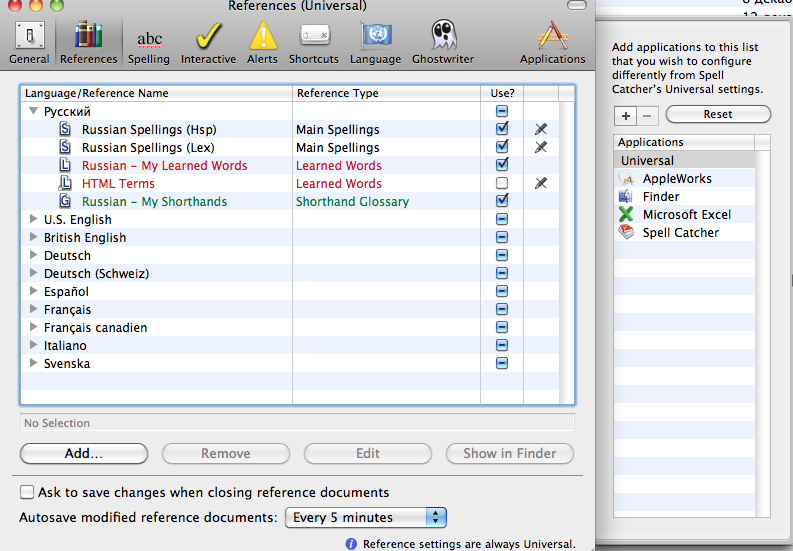This screenshot has height=551, width=793.
Task: Collapse the Русский language group
Action: pos(34,112)
